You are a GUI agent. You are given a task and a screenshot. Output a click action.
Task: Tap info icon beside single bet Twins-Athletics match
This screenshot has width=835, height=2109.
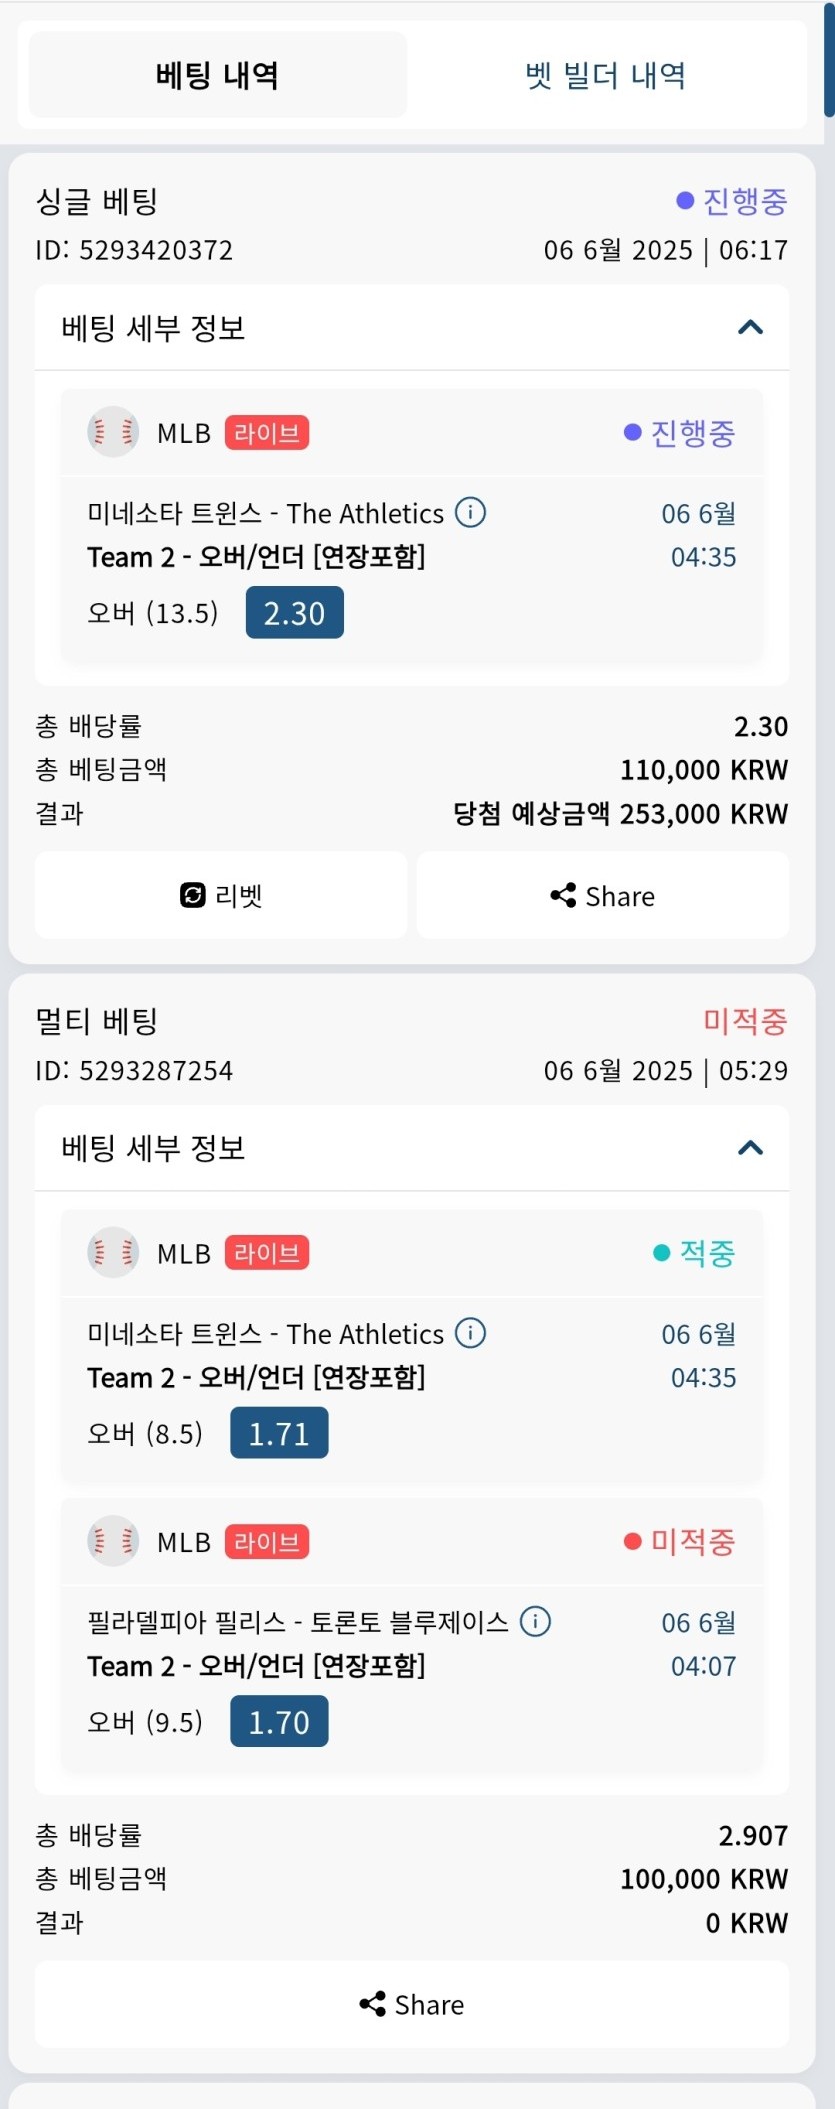(x=470, y=512)
